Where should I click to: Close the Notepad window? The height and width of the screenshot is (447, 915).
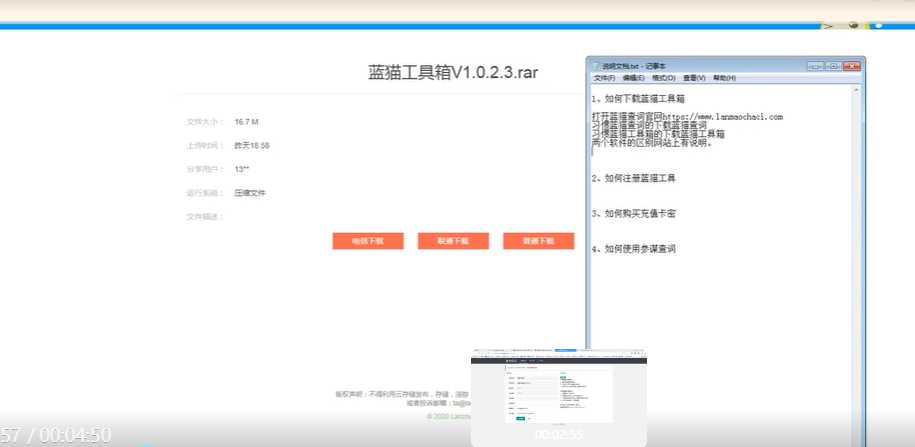[851, 66]
